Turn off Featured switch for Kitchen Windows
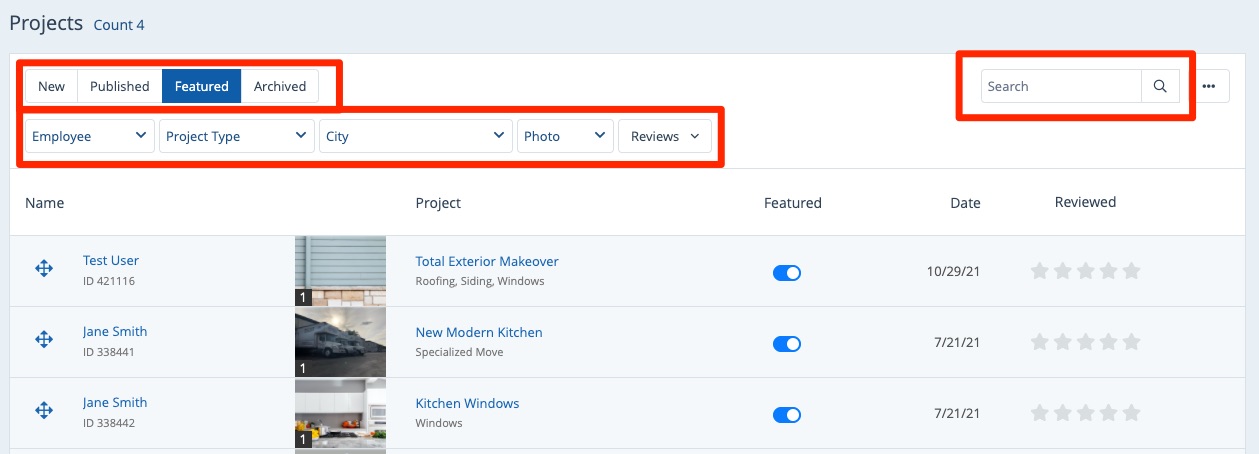The height and width of the screenshot is (454, 1259). pyautogui.click(x=787, y=414)
